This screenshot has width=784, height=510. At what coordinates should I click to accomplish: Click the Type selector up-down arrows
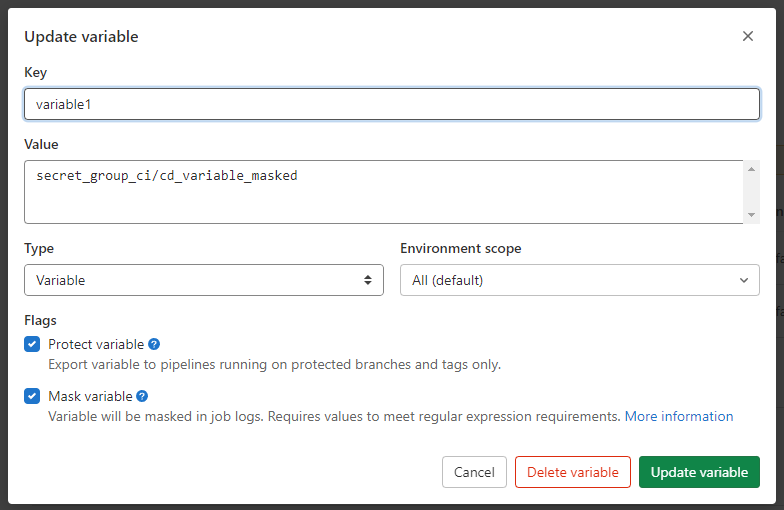pyautogui.click(x=368, y=280)
